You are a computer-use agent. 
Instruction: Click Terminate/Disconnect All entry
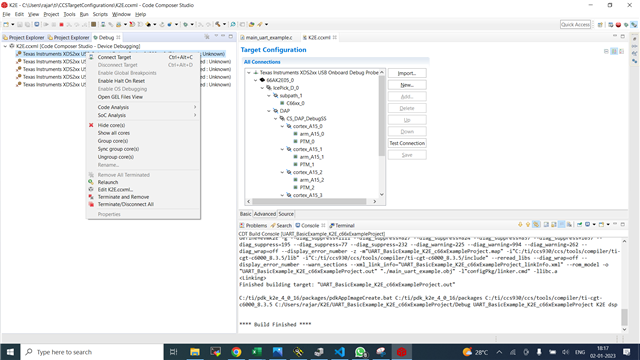[143, 204]
